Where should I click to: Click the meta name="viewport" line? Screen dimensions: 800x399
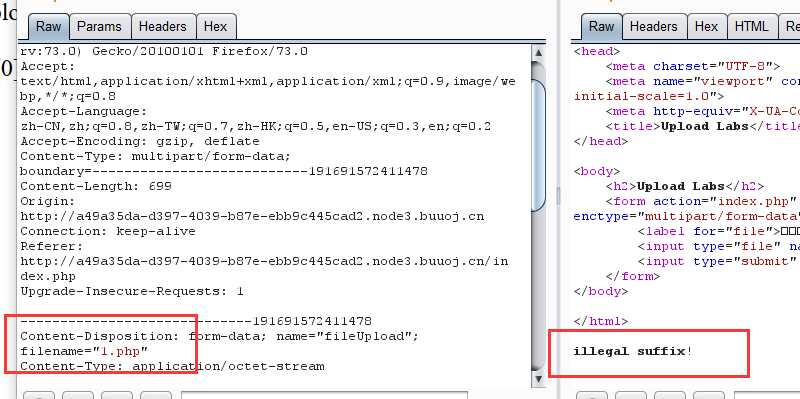click(703, 81)
